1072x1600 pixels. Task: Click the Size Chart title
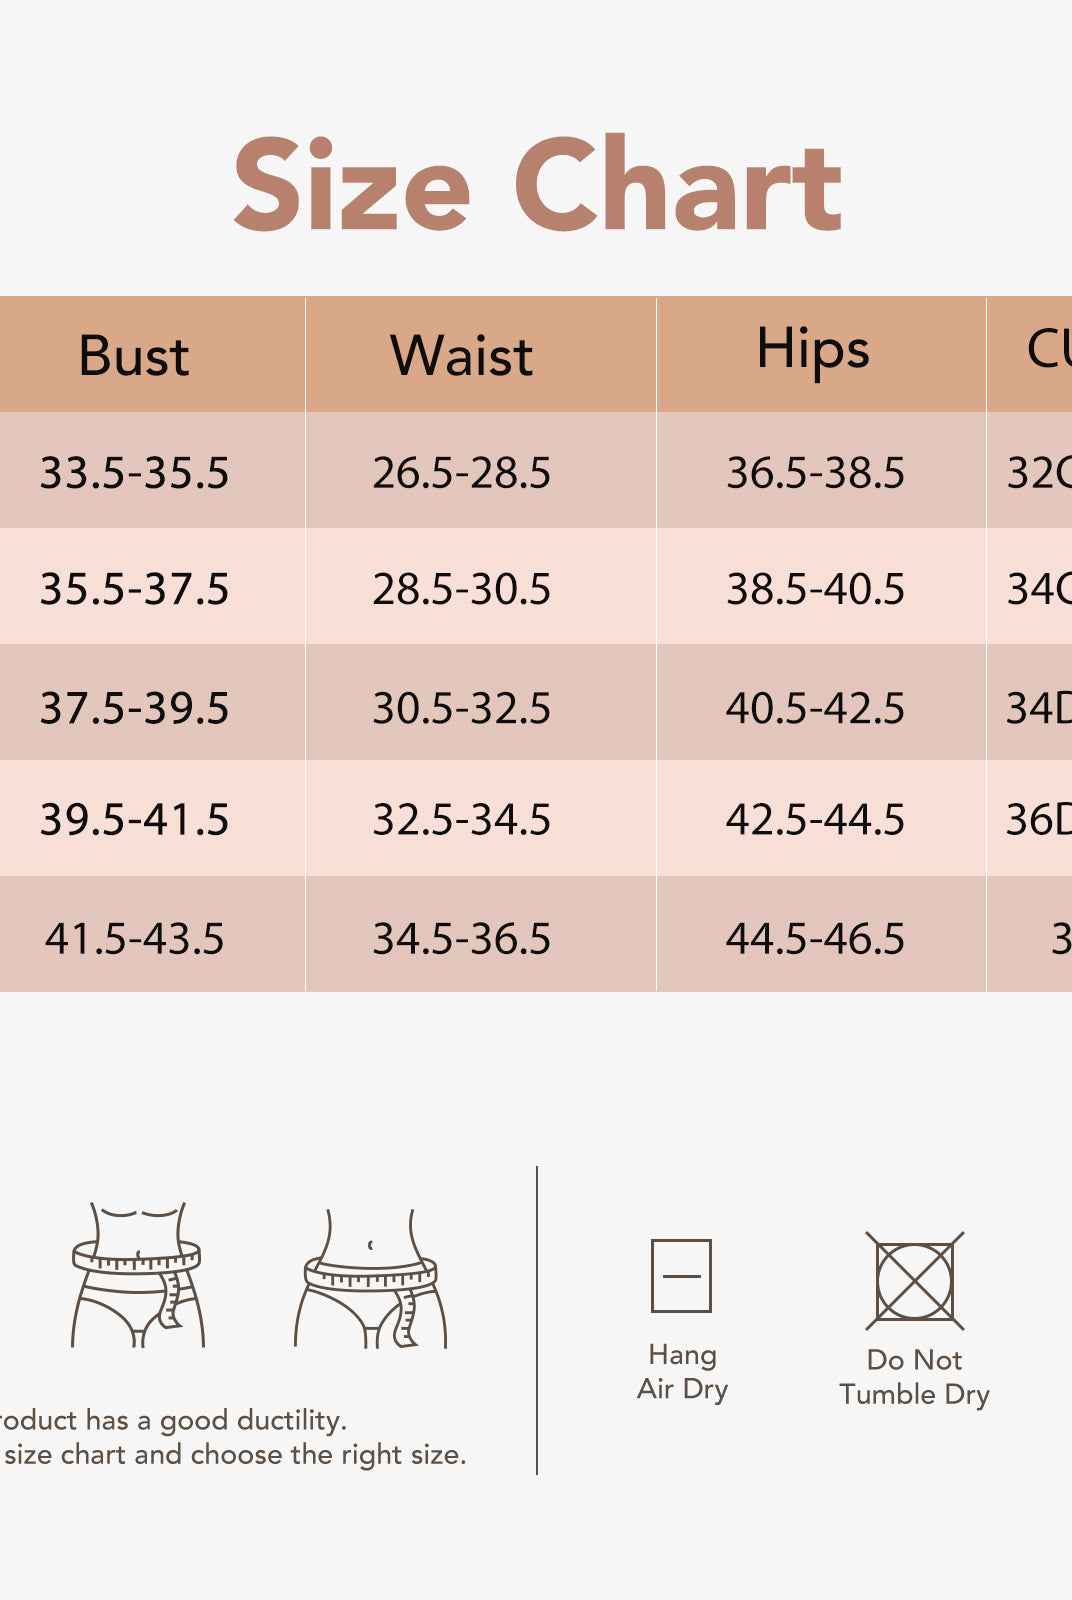pyautogui.click(x=537, y=186)
